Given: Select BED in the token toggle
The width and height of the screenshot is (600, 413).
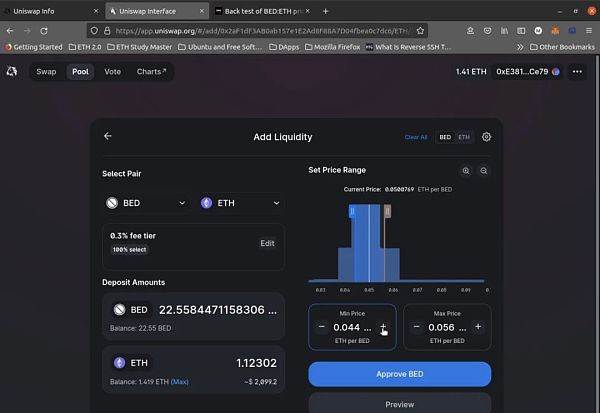Looking at the screenshot, I should point(445,137).
